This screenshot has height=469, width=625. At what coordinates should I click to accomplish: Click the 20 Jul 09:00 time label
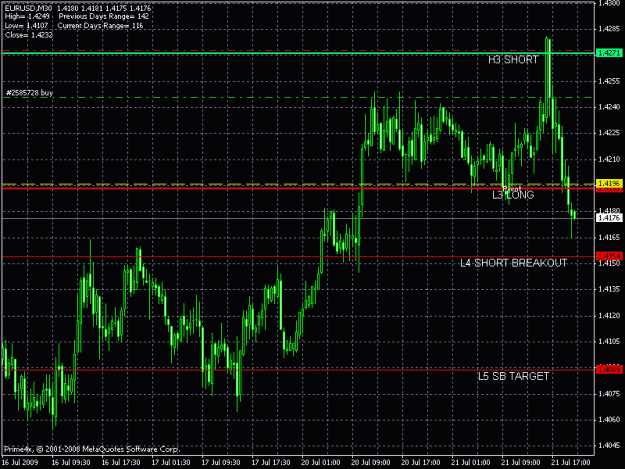371,463
